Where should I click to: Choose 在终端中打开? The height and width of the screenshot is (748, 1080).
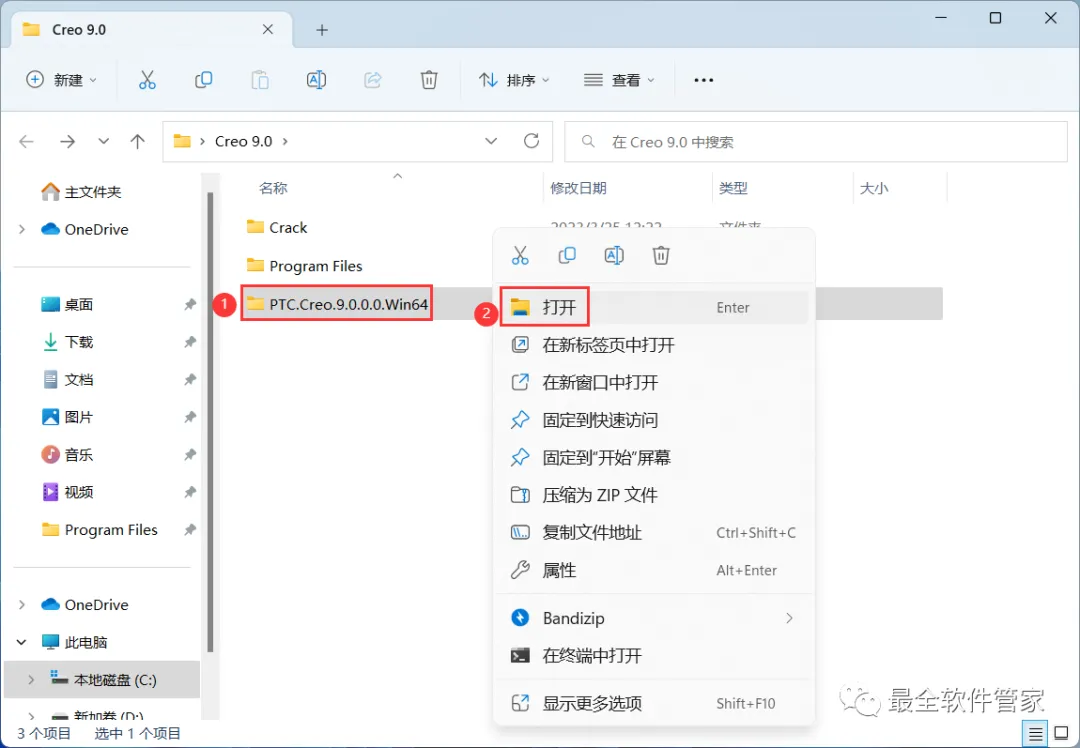(x=654, y=656)
